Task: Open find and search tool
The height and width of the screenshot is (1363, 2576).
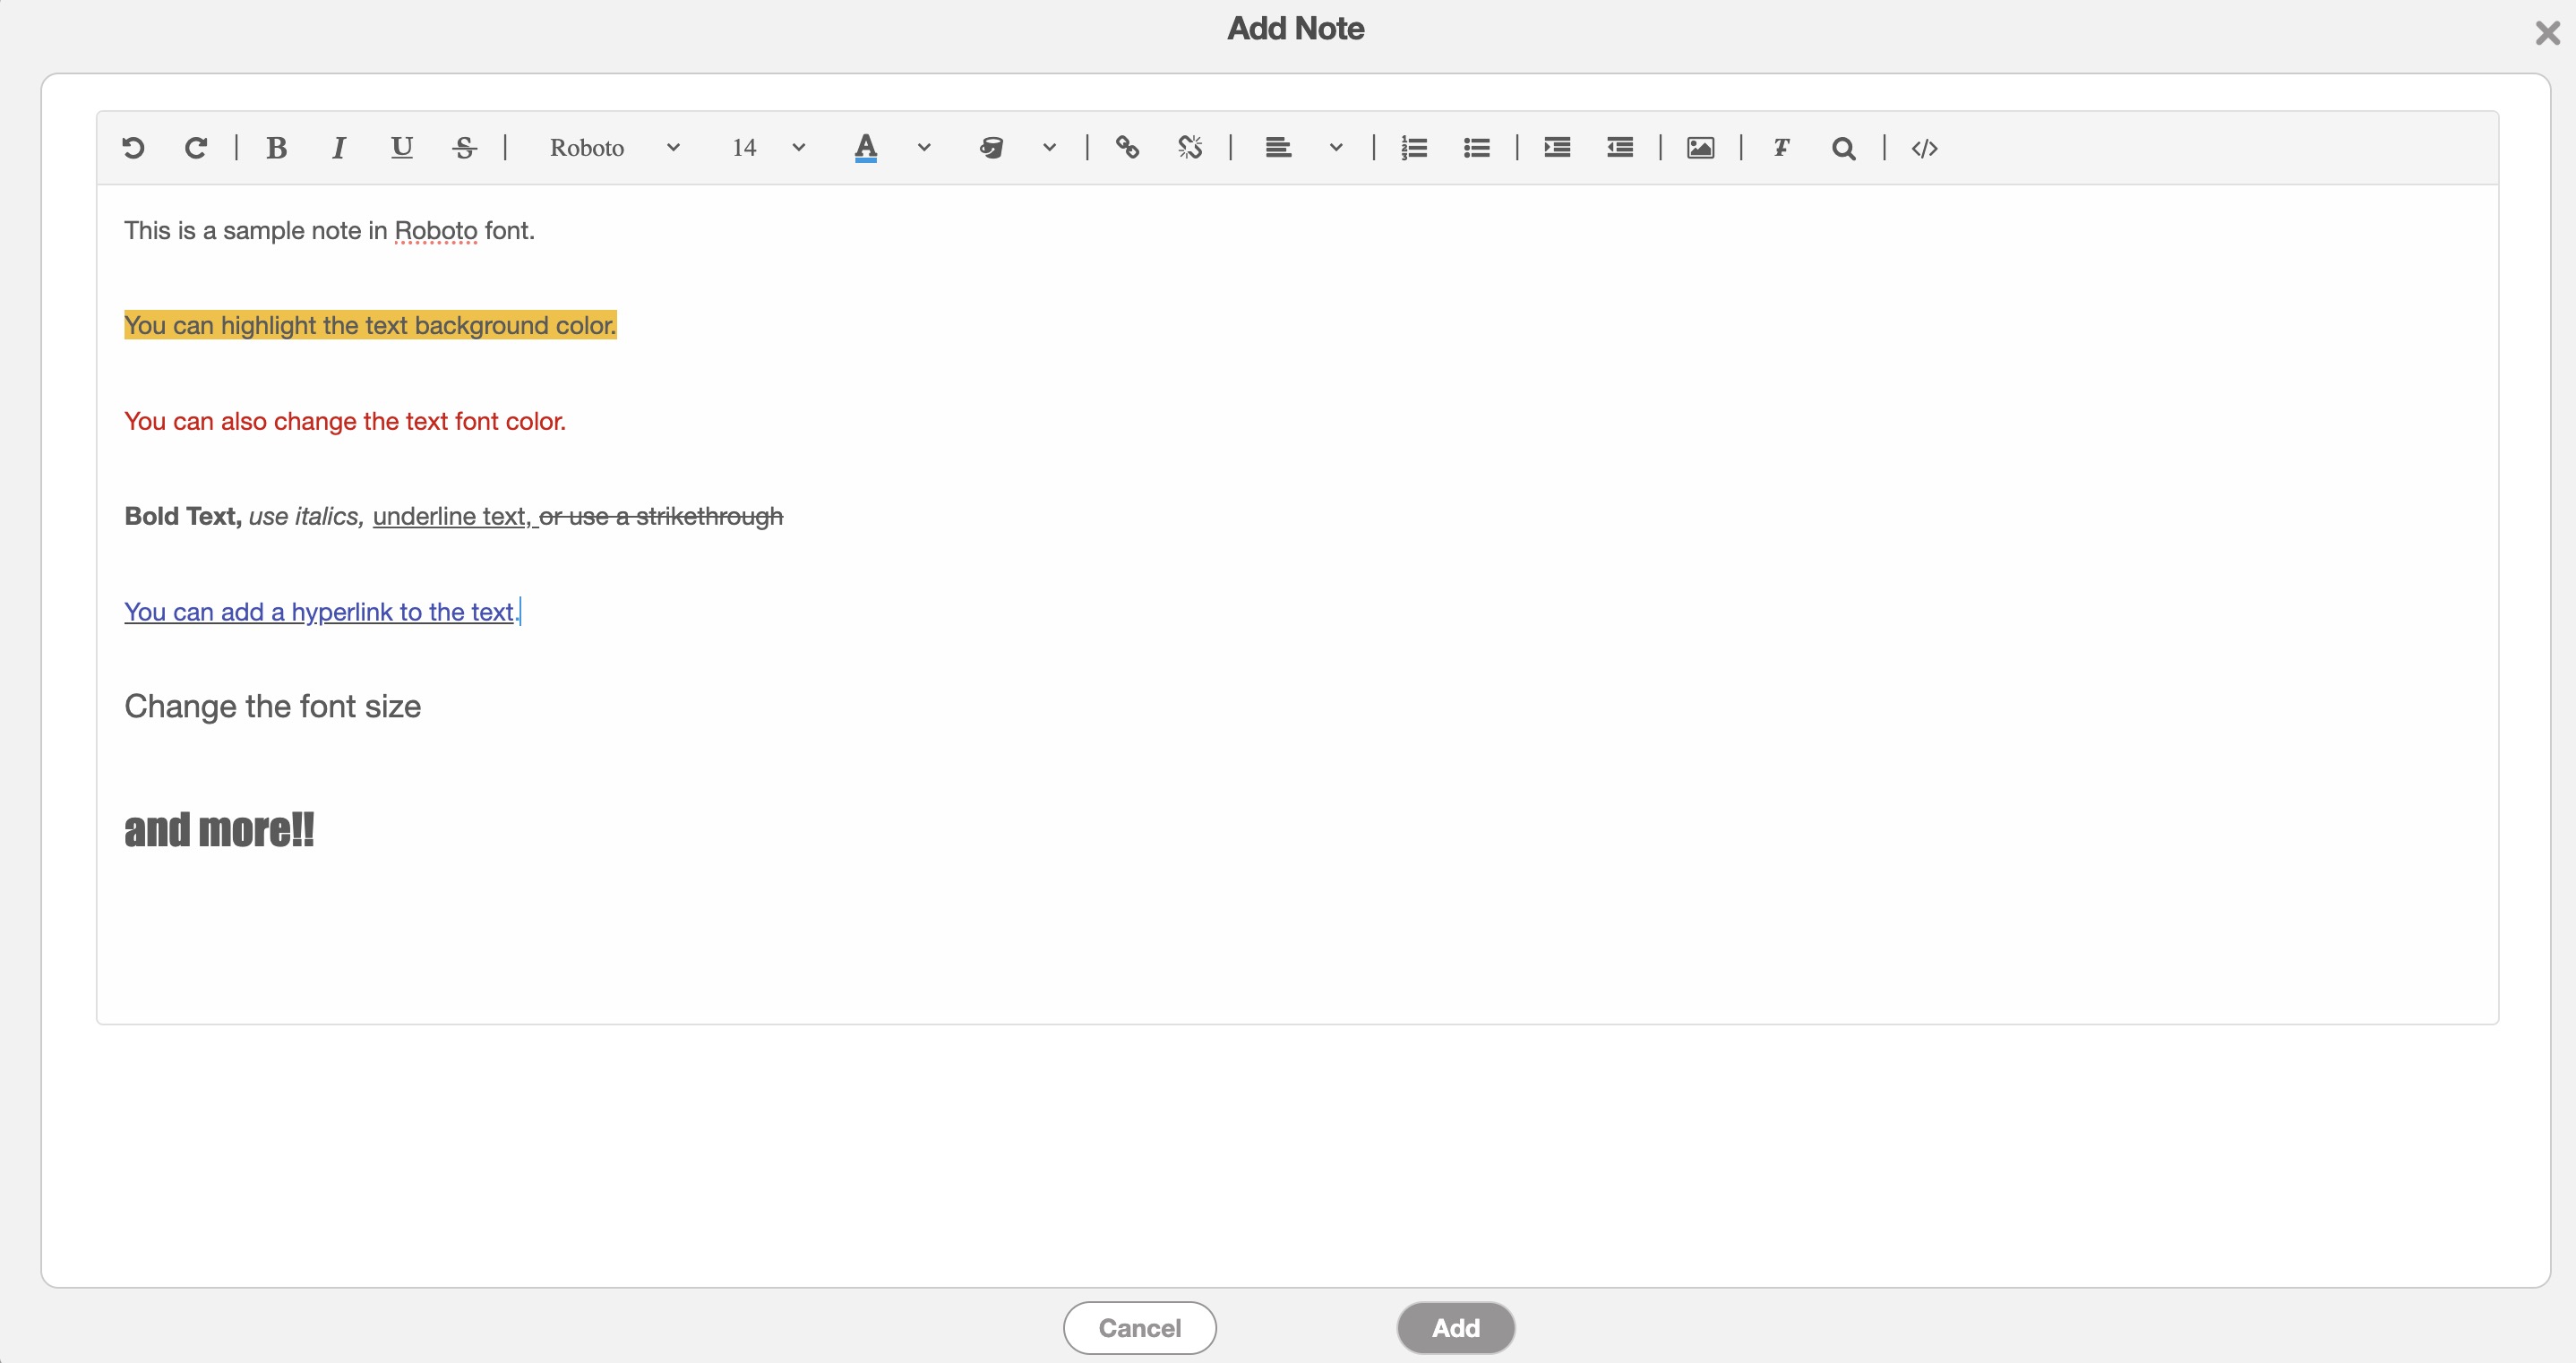Action: click(x=1843, y=148)
